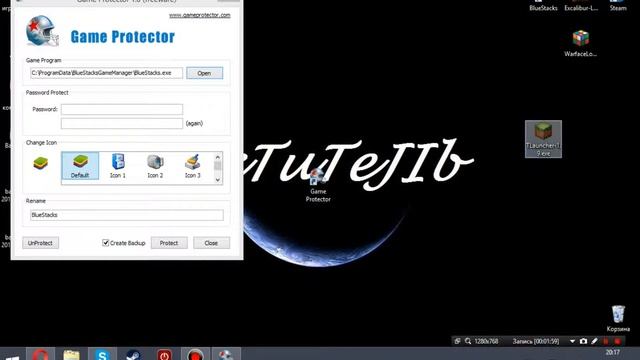The width and height of the screenshot is (640, 360).
Task: Click the red power app taskbar icon
Action: 164,354
